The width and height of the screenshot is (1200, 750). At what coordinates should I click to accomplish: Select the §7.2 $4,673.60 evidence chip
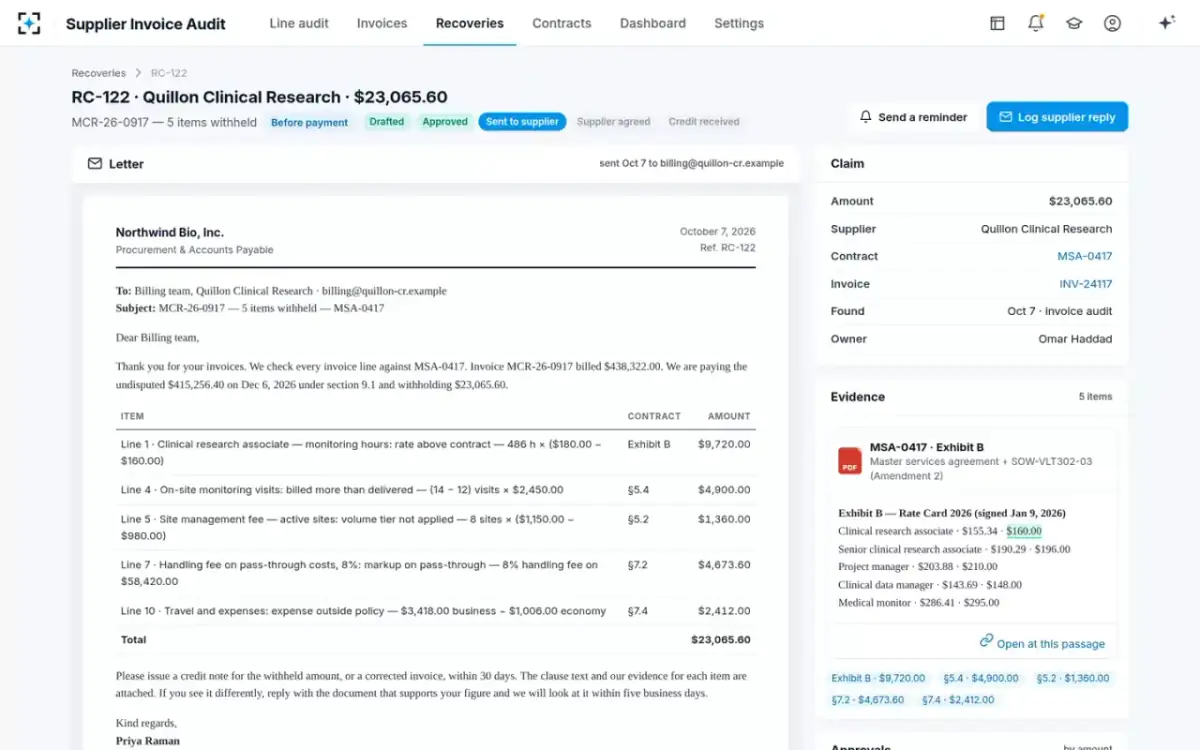click(x=868, y=700)
